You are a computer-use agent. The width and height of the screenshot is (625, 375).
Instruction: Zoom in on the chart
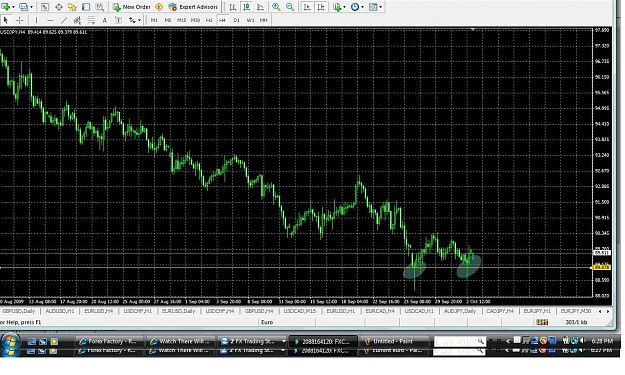point(276,7)
